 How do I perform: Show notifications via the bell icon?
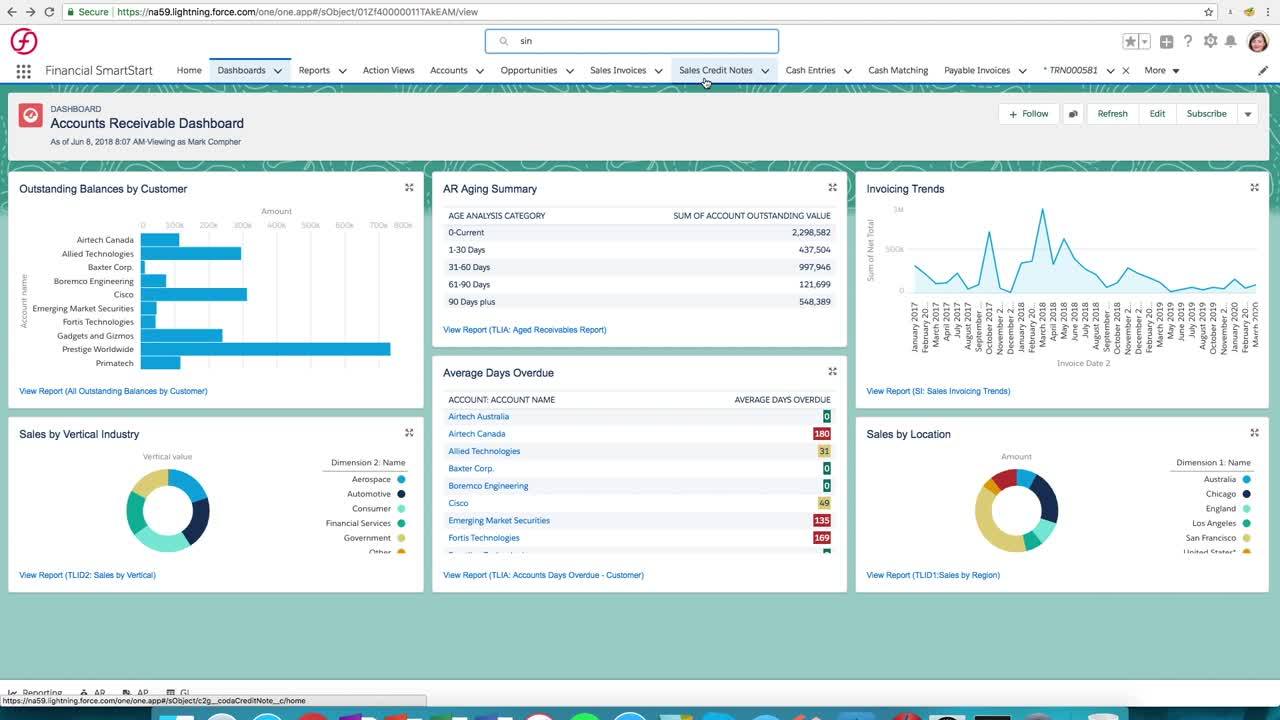[x=1231, y=41]
